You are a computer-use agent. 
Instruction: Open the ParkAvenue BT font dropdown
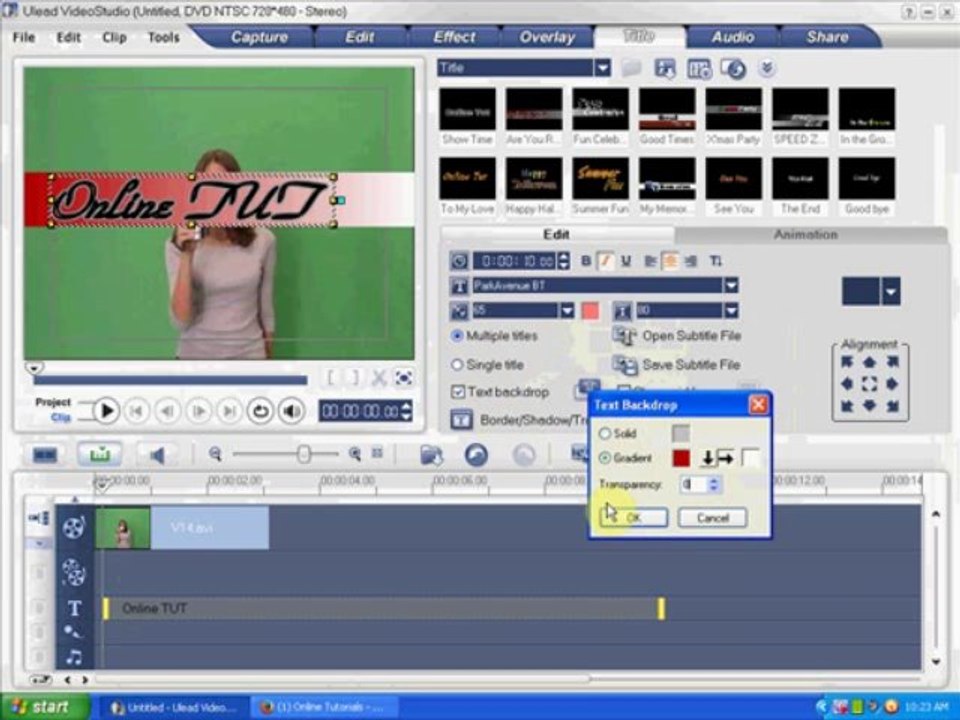(x=731, y=285)
